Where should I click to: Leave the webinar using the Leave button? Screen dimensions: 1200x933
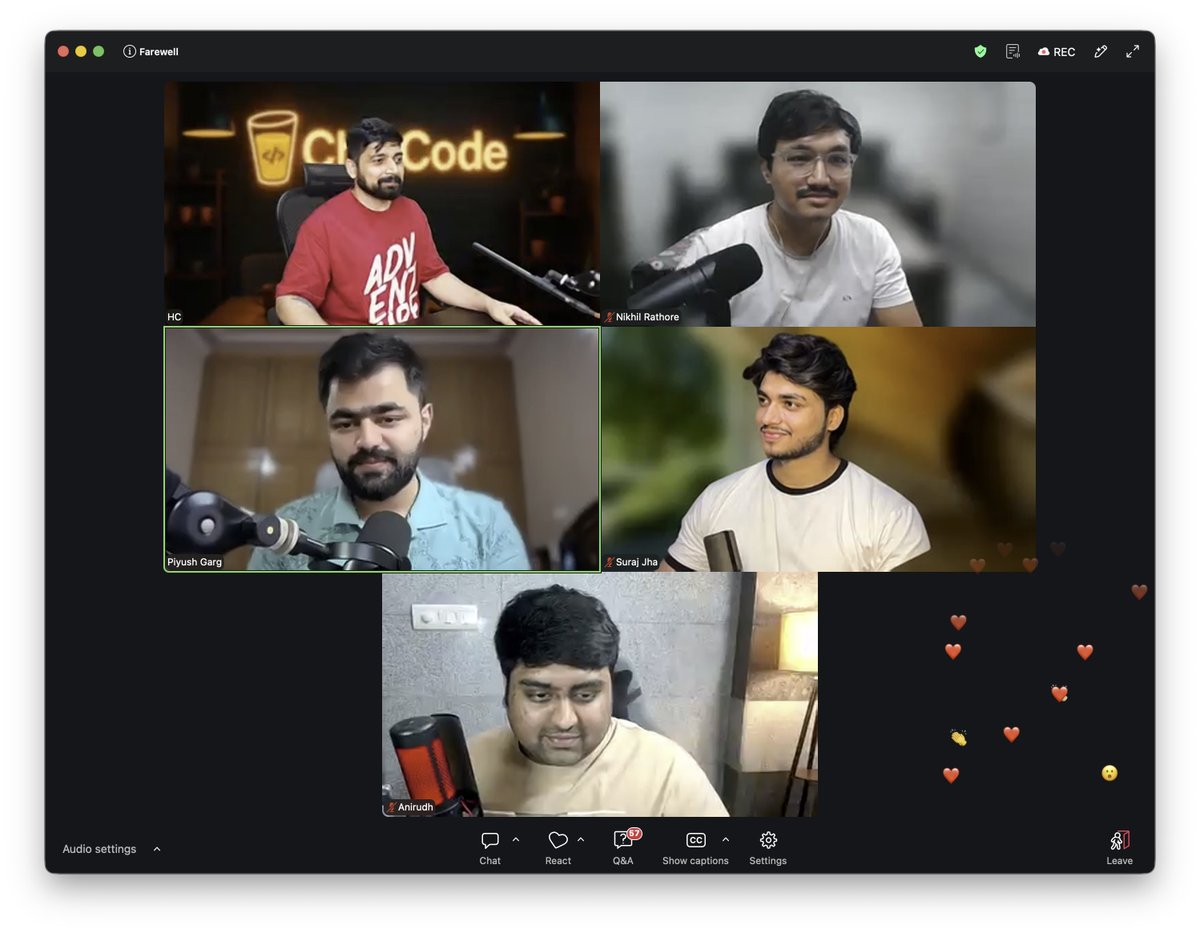coord(1119,847)
